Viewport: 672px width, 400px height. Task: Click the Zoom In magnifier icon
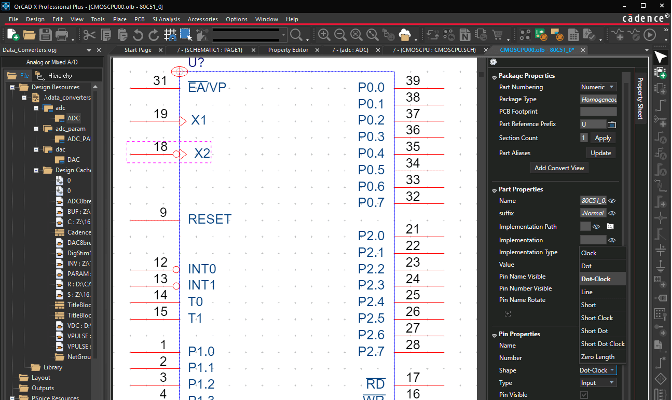click(x=324, y=35)
